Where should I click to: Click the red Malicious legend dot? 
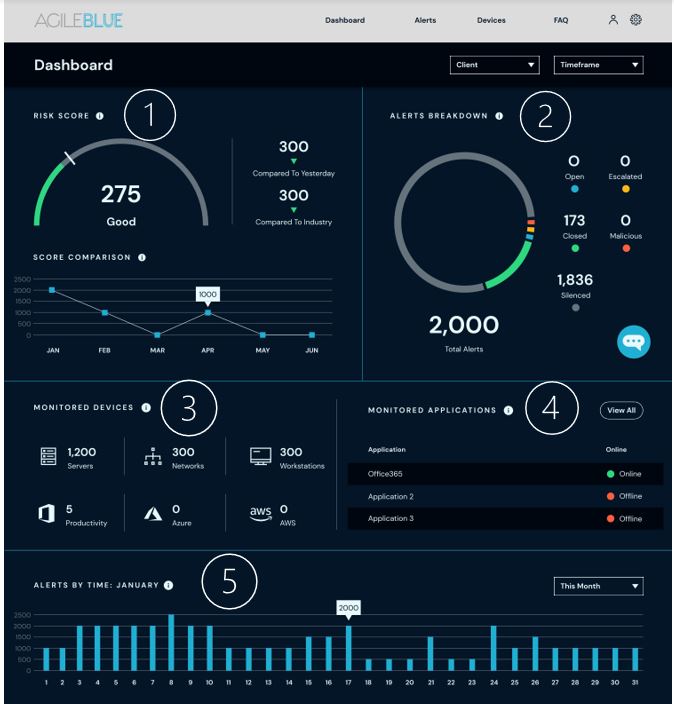click(x=626, y=248)
